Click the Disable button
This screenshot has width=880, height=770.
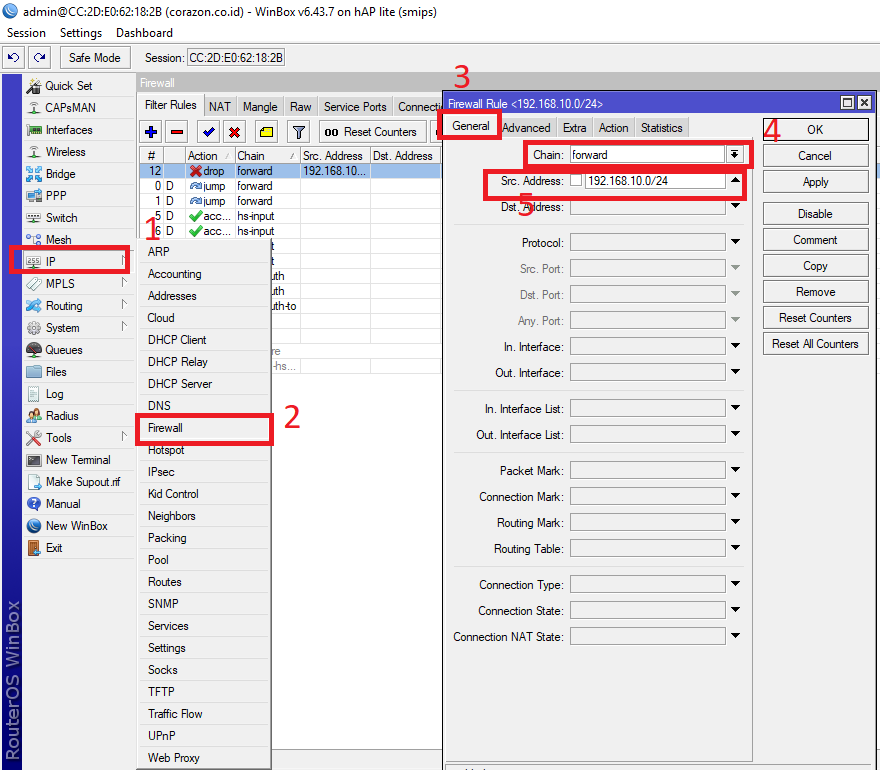click(x=815, y=214)
